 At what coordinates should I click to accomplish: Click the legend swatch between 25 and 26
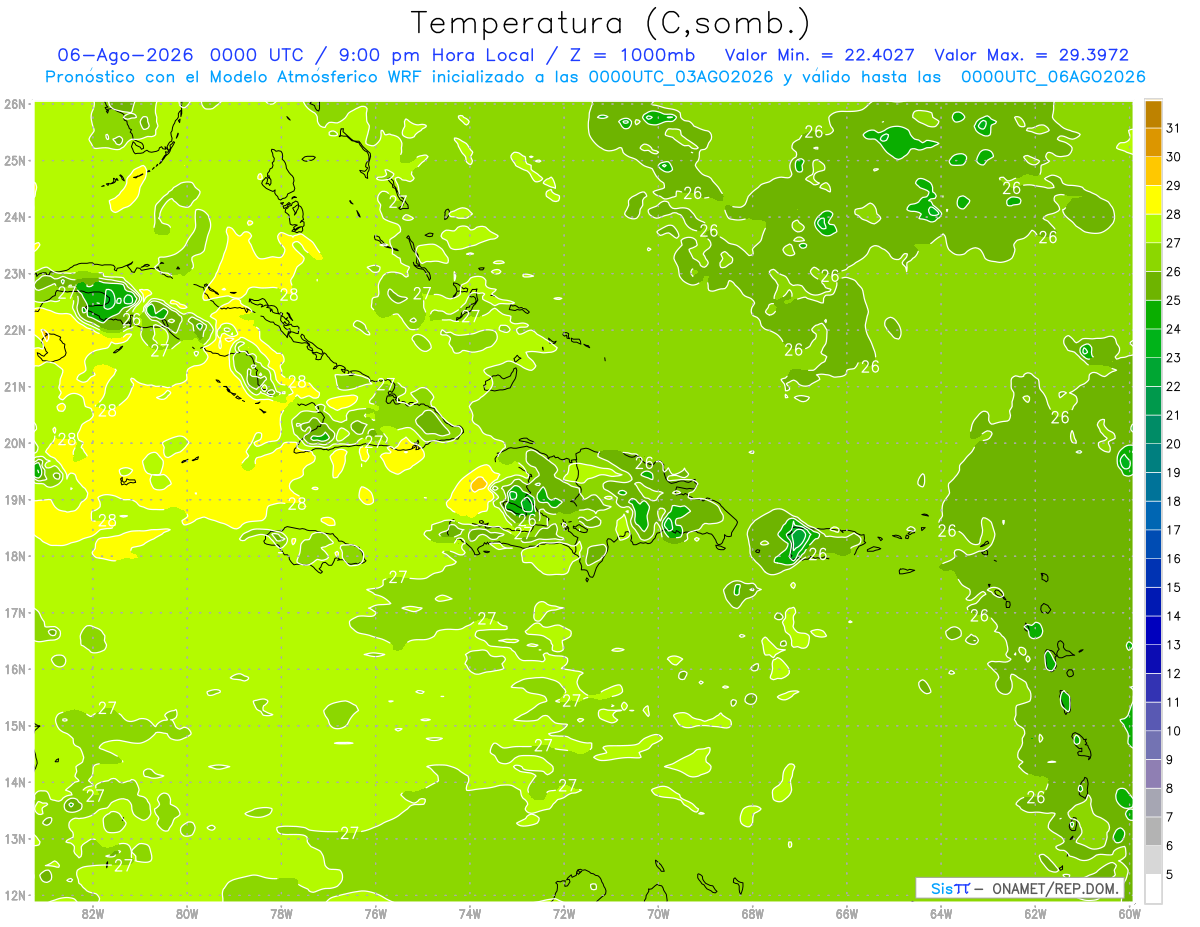click(1153, 286)
